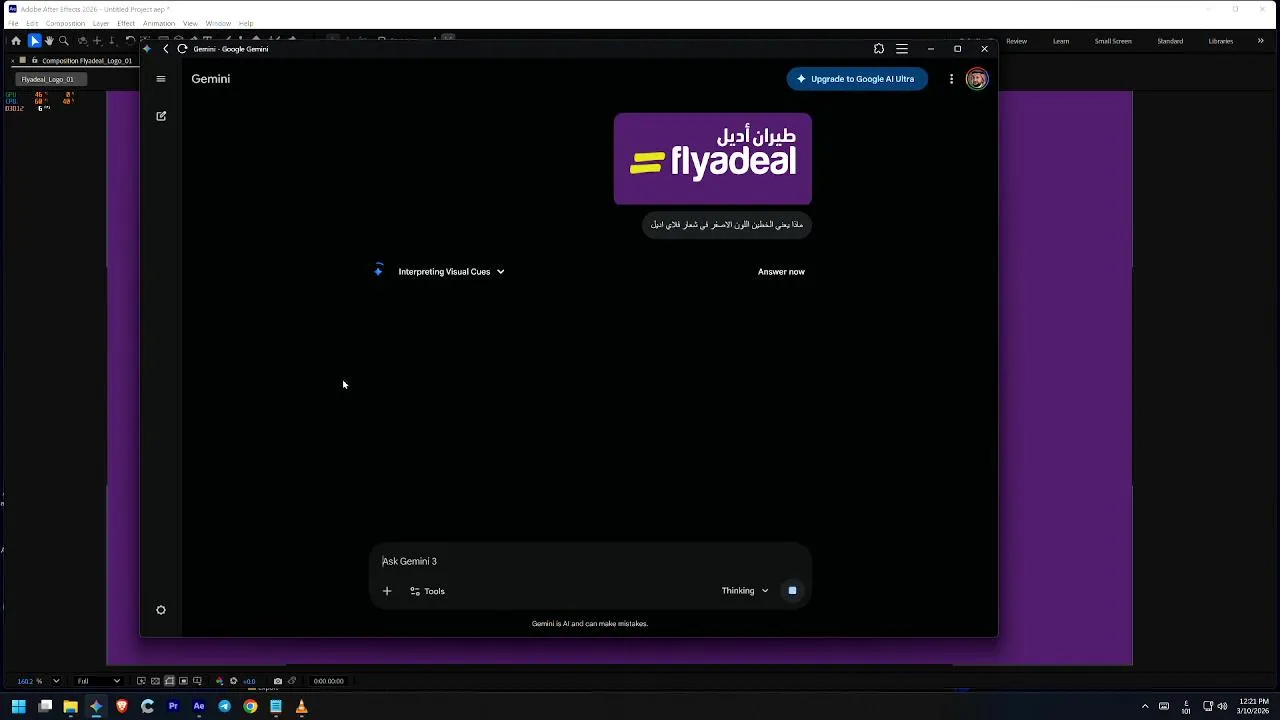Screen dimensions: 1280x720
Task: Toggle mask and shape path visibility
Action: tap(169, 681)
